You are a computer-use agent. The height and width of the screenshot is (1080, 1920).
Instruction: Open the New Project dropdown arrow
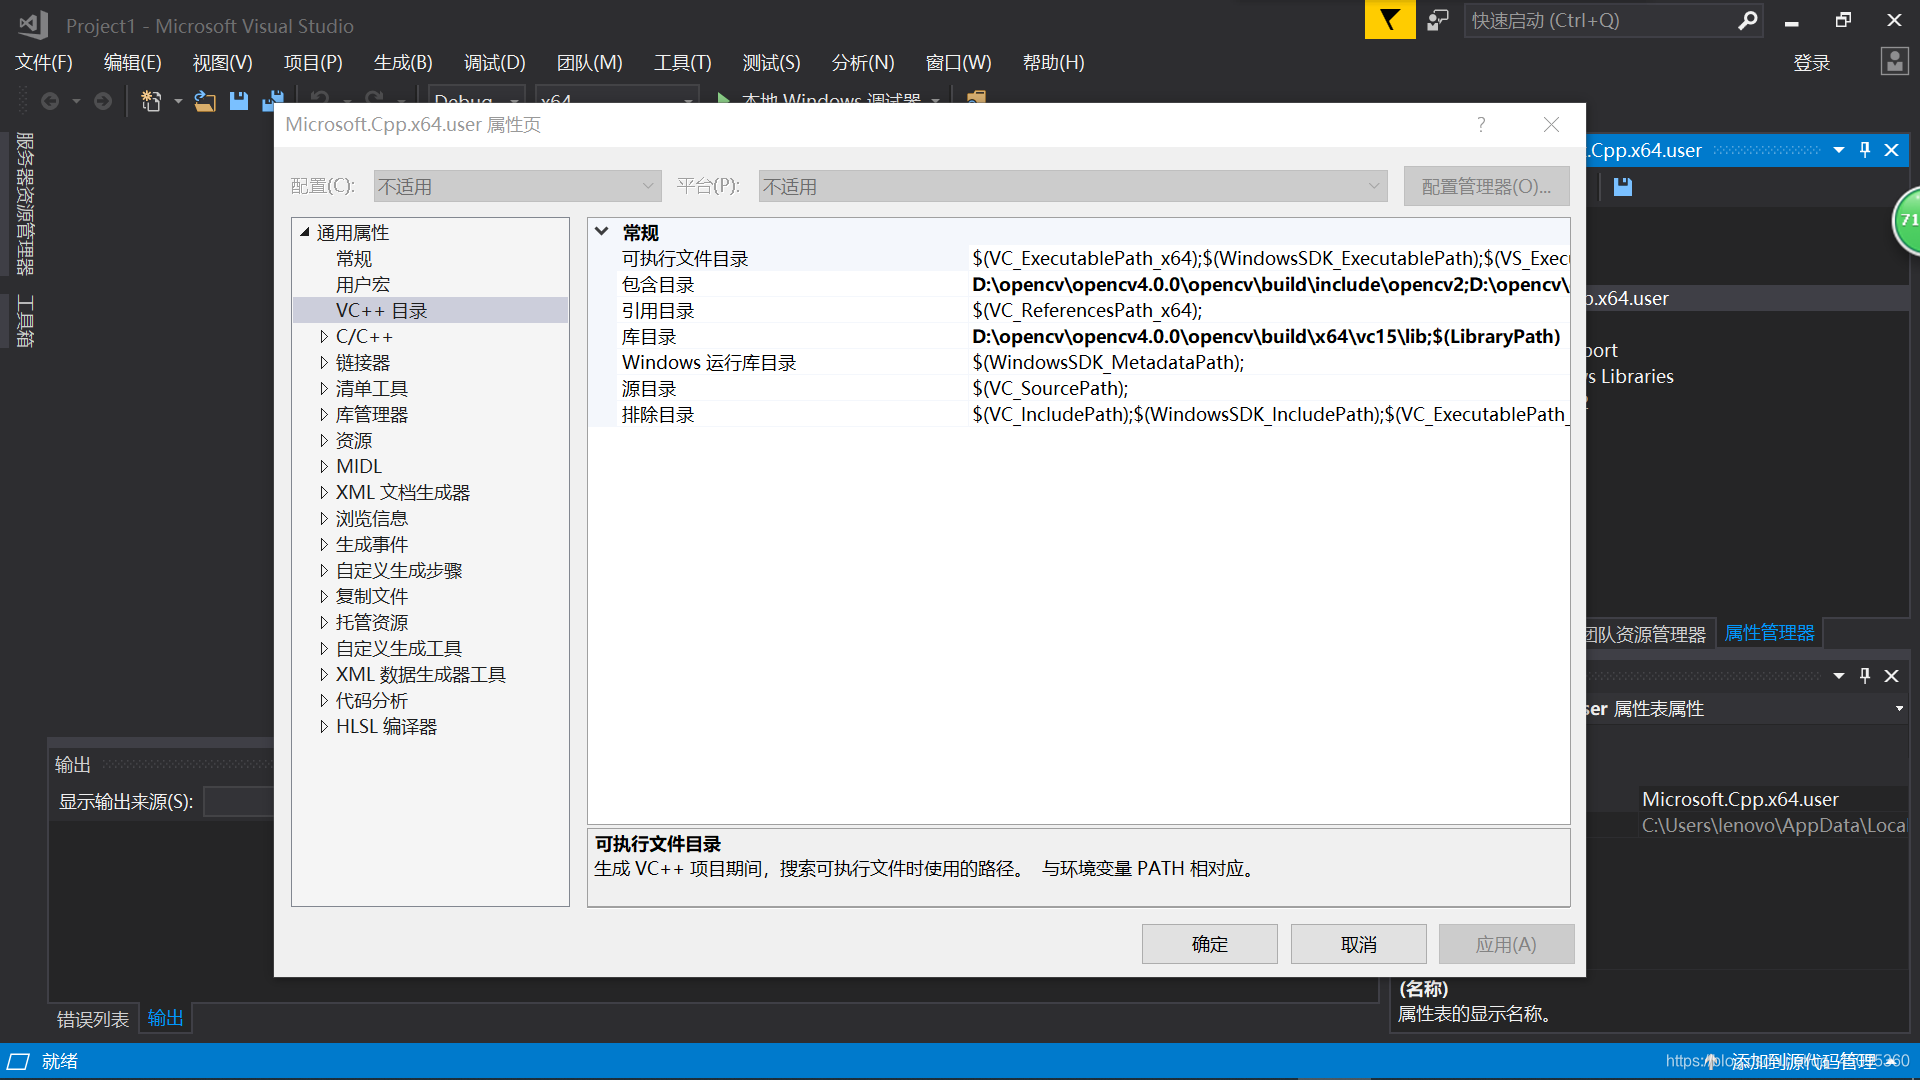[x=177, y=101]
